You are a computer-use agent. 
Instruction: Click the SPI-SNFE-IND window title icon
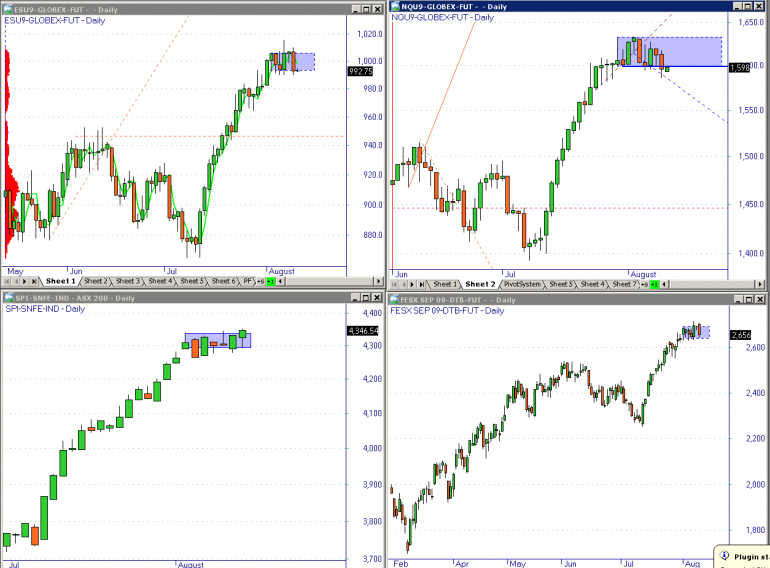[x=9, y=298]
